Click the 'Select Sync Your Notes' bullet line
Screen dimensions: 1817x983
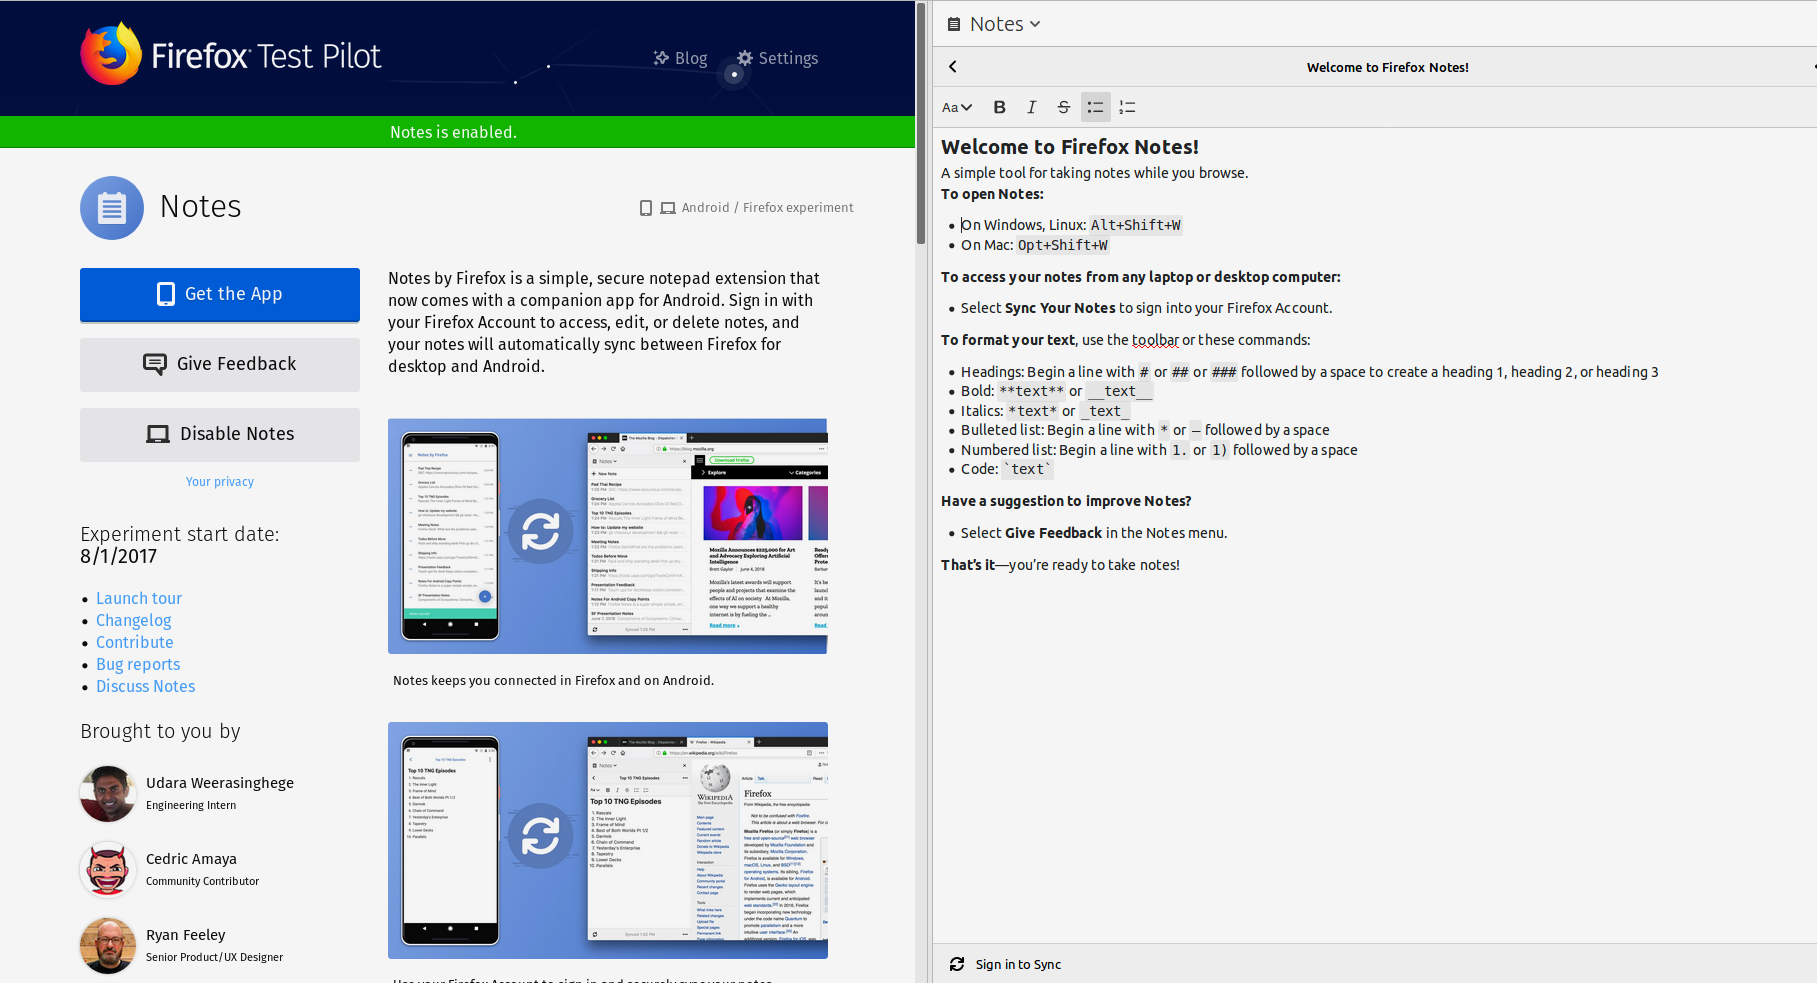pyautogui.click(x=1147, y=308)
